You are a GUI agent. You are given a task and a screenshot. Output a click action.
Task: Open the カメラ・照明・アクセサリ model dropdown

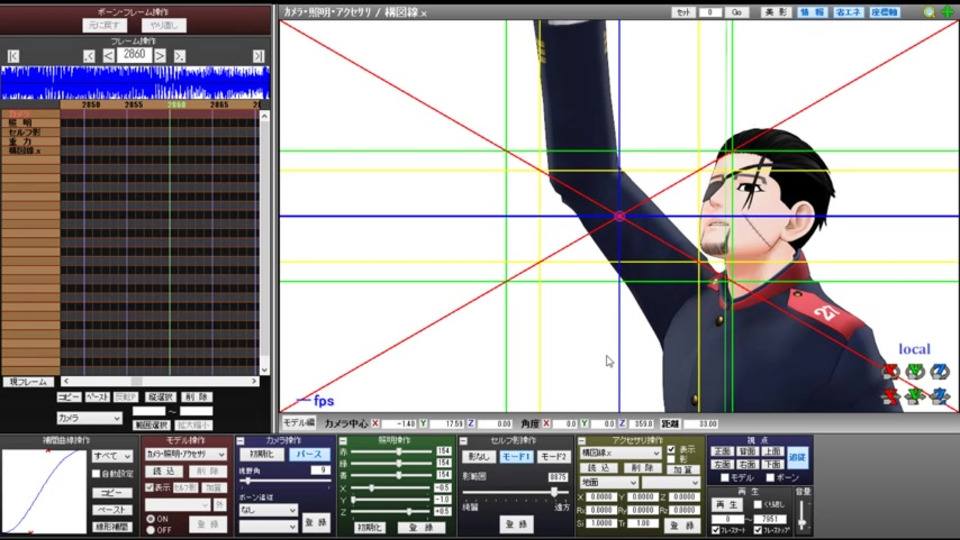(x=186, y=454)
